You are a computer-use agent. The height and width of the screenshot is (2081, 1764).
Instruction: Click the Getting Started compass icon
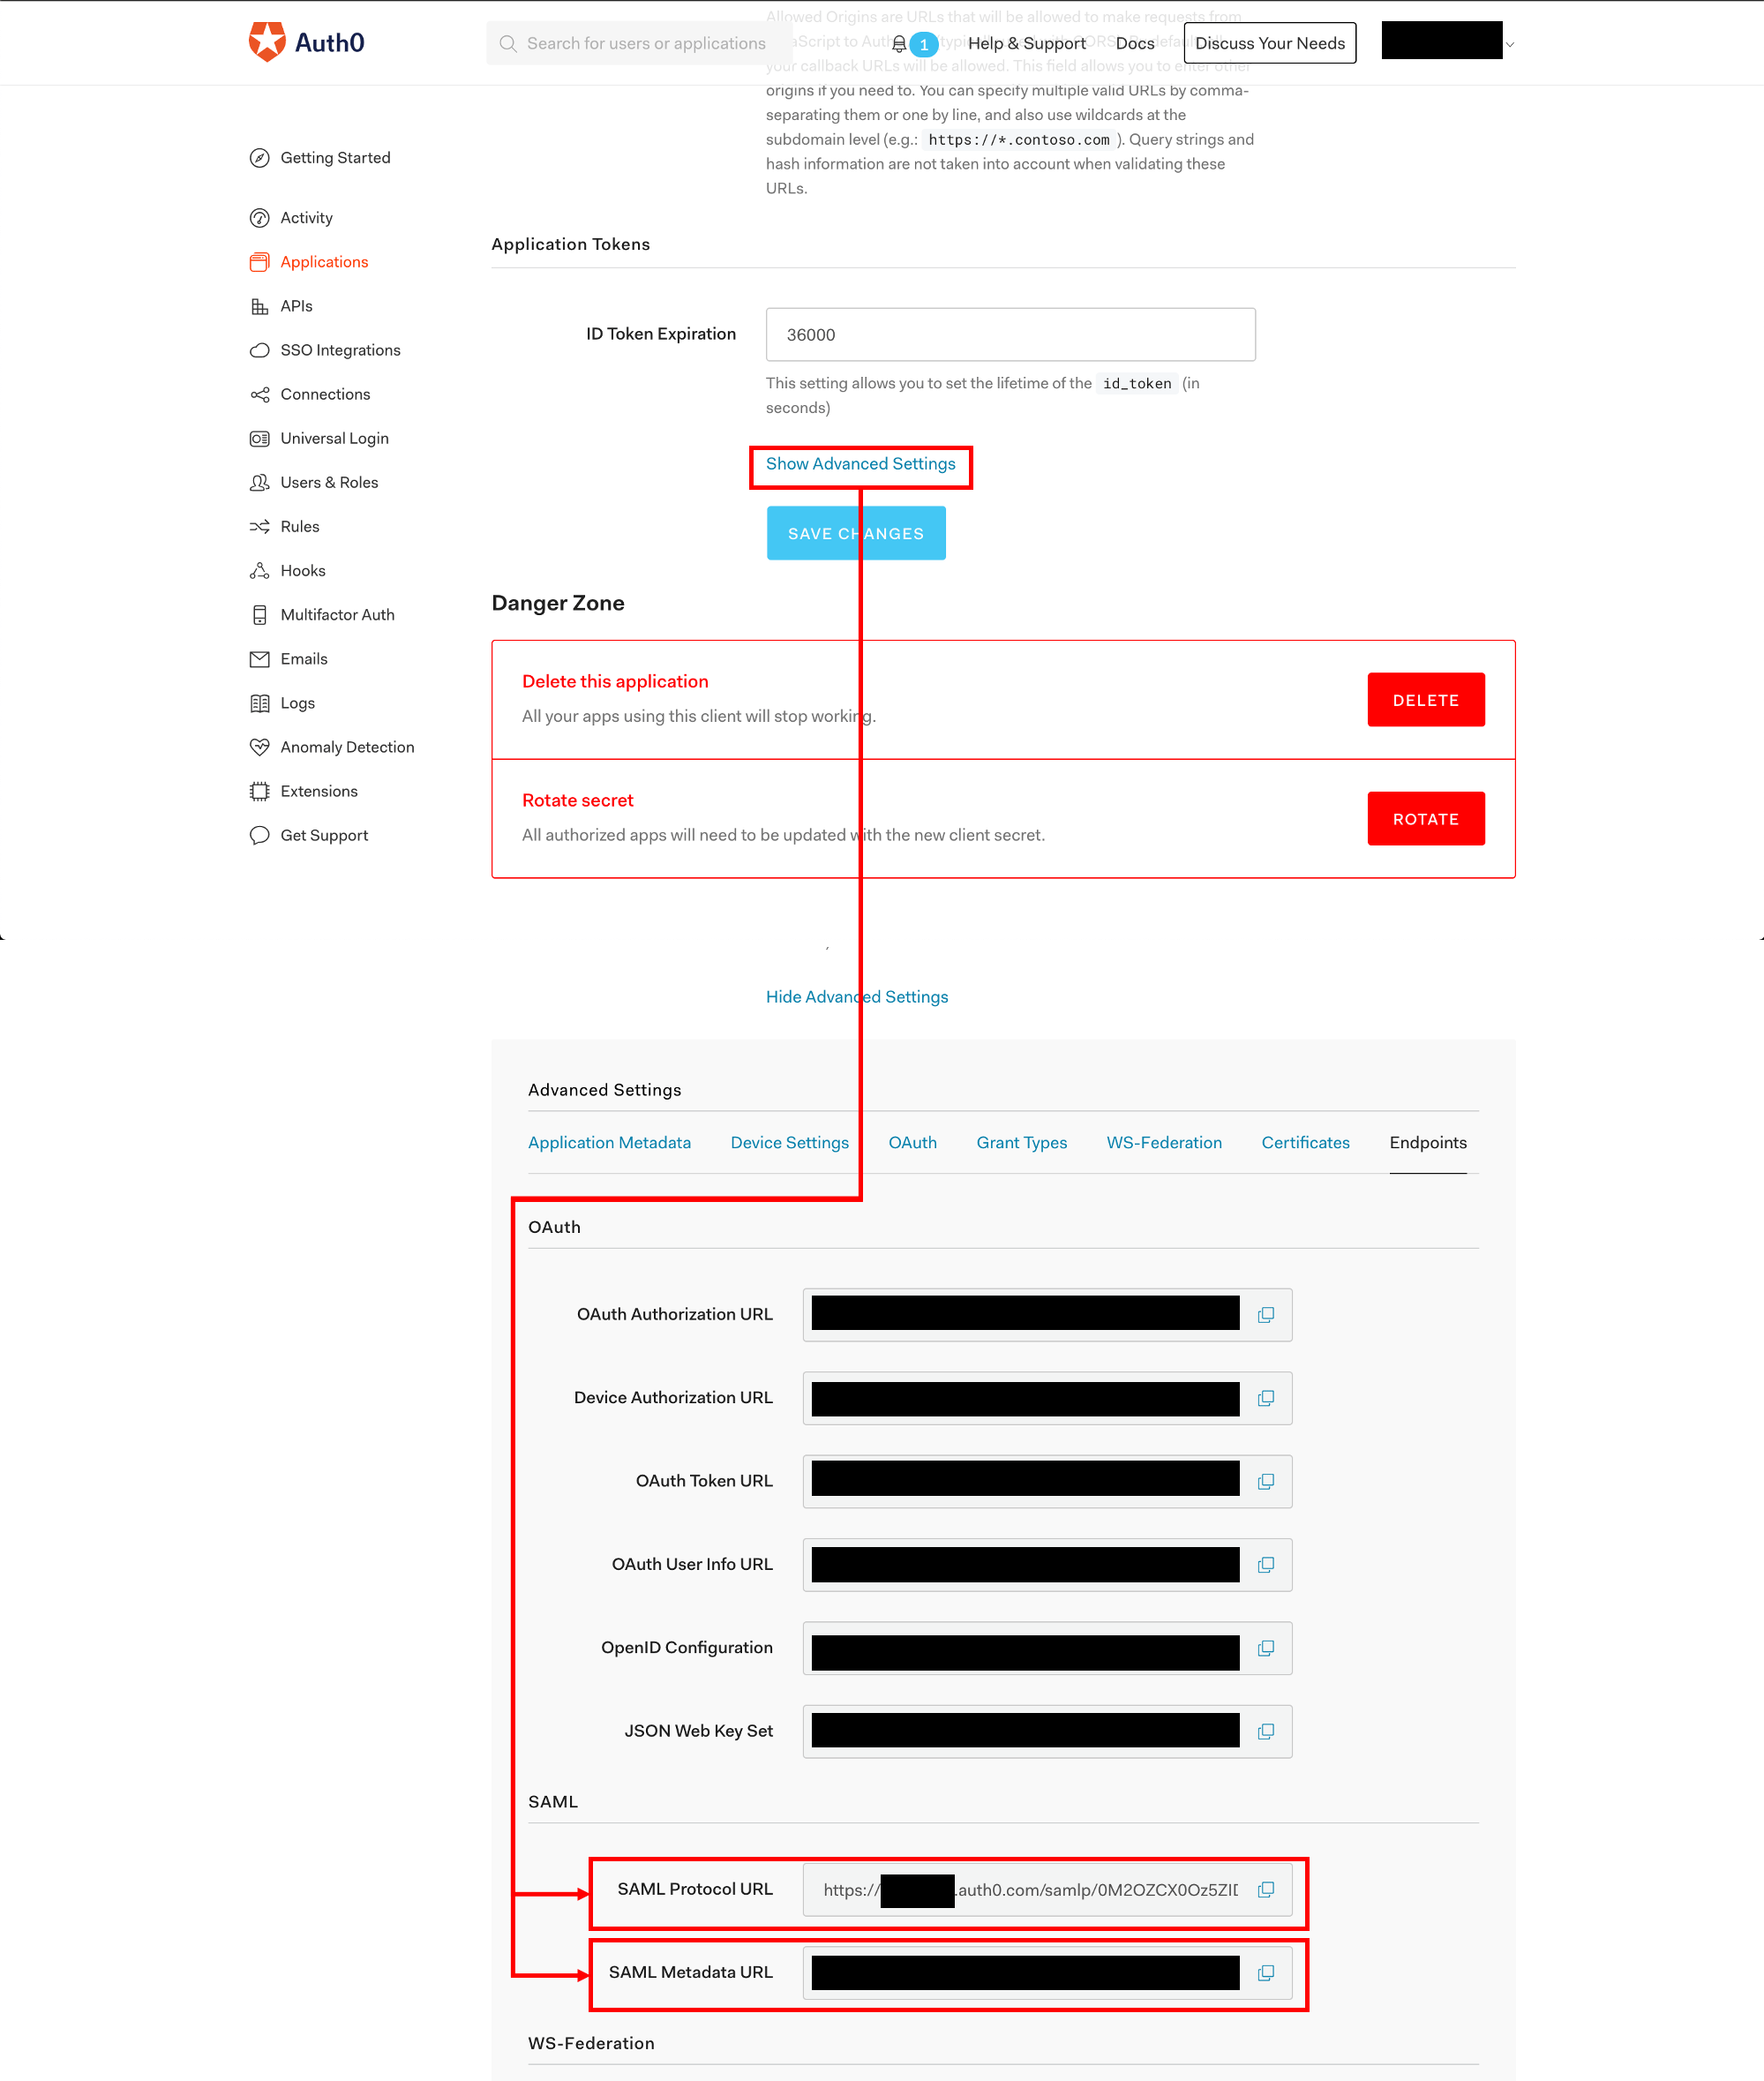(x=260, y=158)
